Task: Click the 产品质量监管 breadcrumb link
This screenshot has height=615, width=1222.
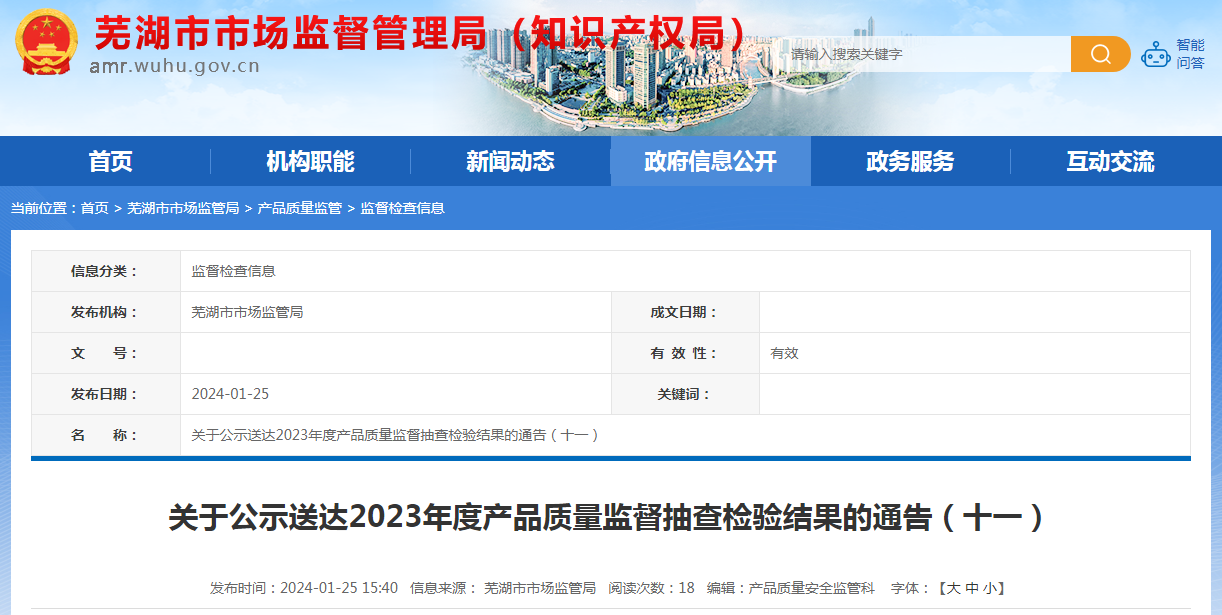Action: coord(300,208)
